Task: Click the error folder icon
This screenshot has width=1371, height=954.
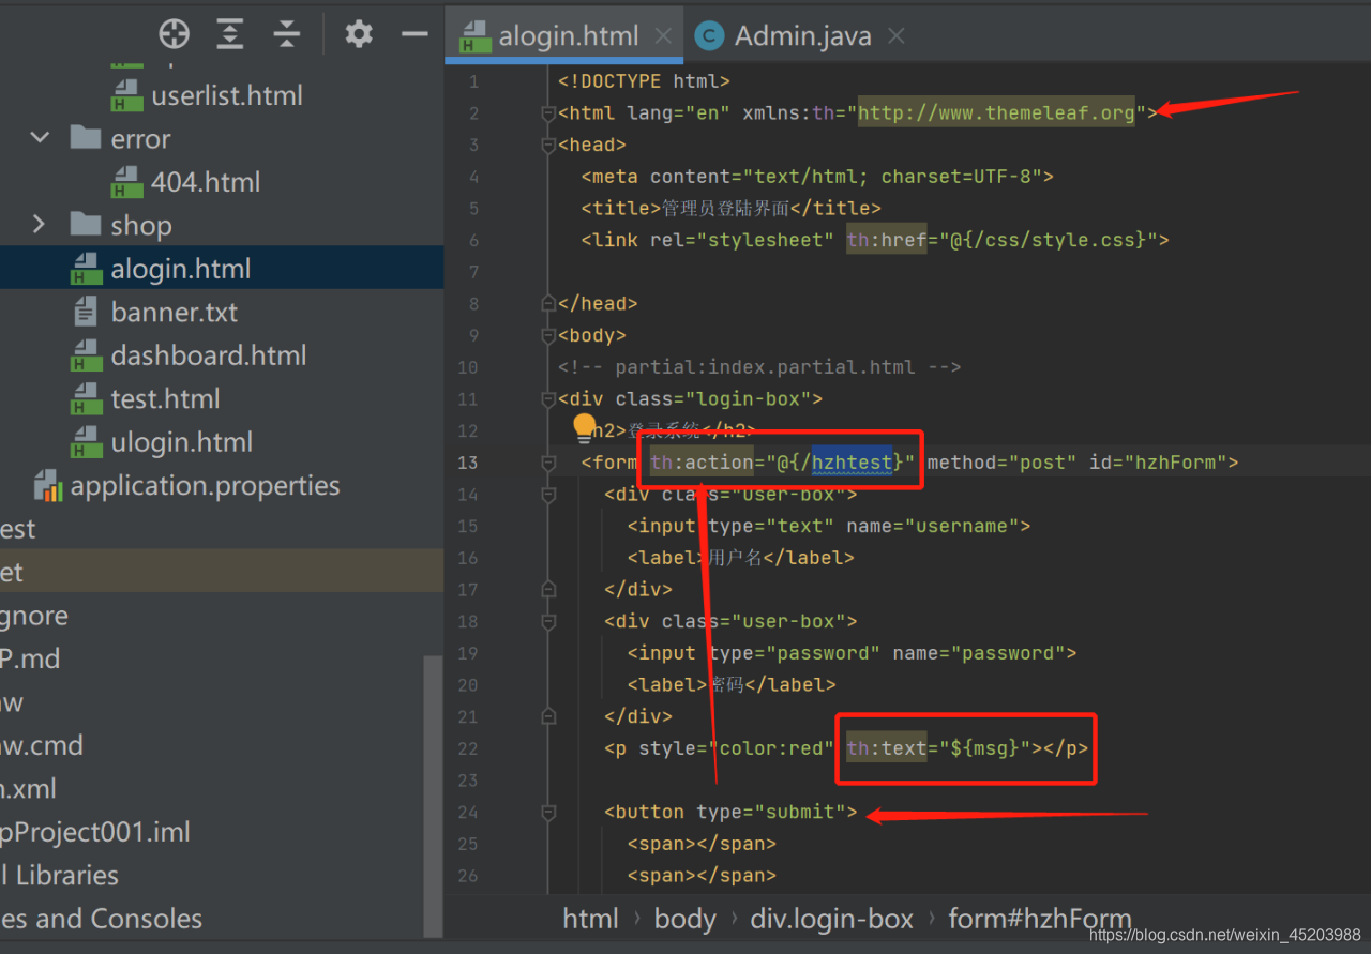Action: pyautogui.click(x=86, y=137)
